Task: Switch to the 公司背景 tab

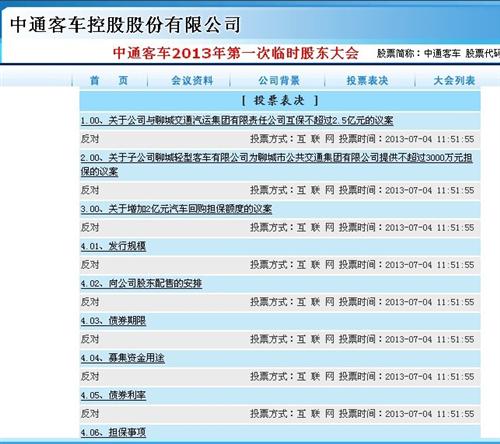Action: (279, 80)
